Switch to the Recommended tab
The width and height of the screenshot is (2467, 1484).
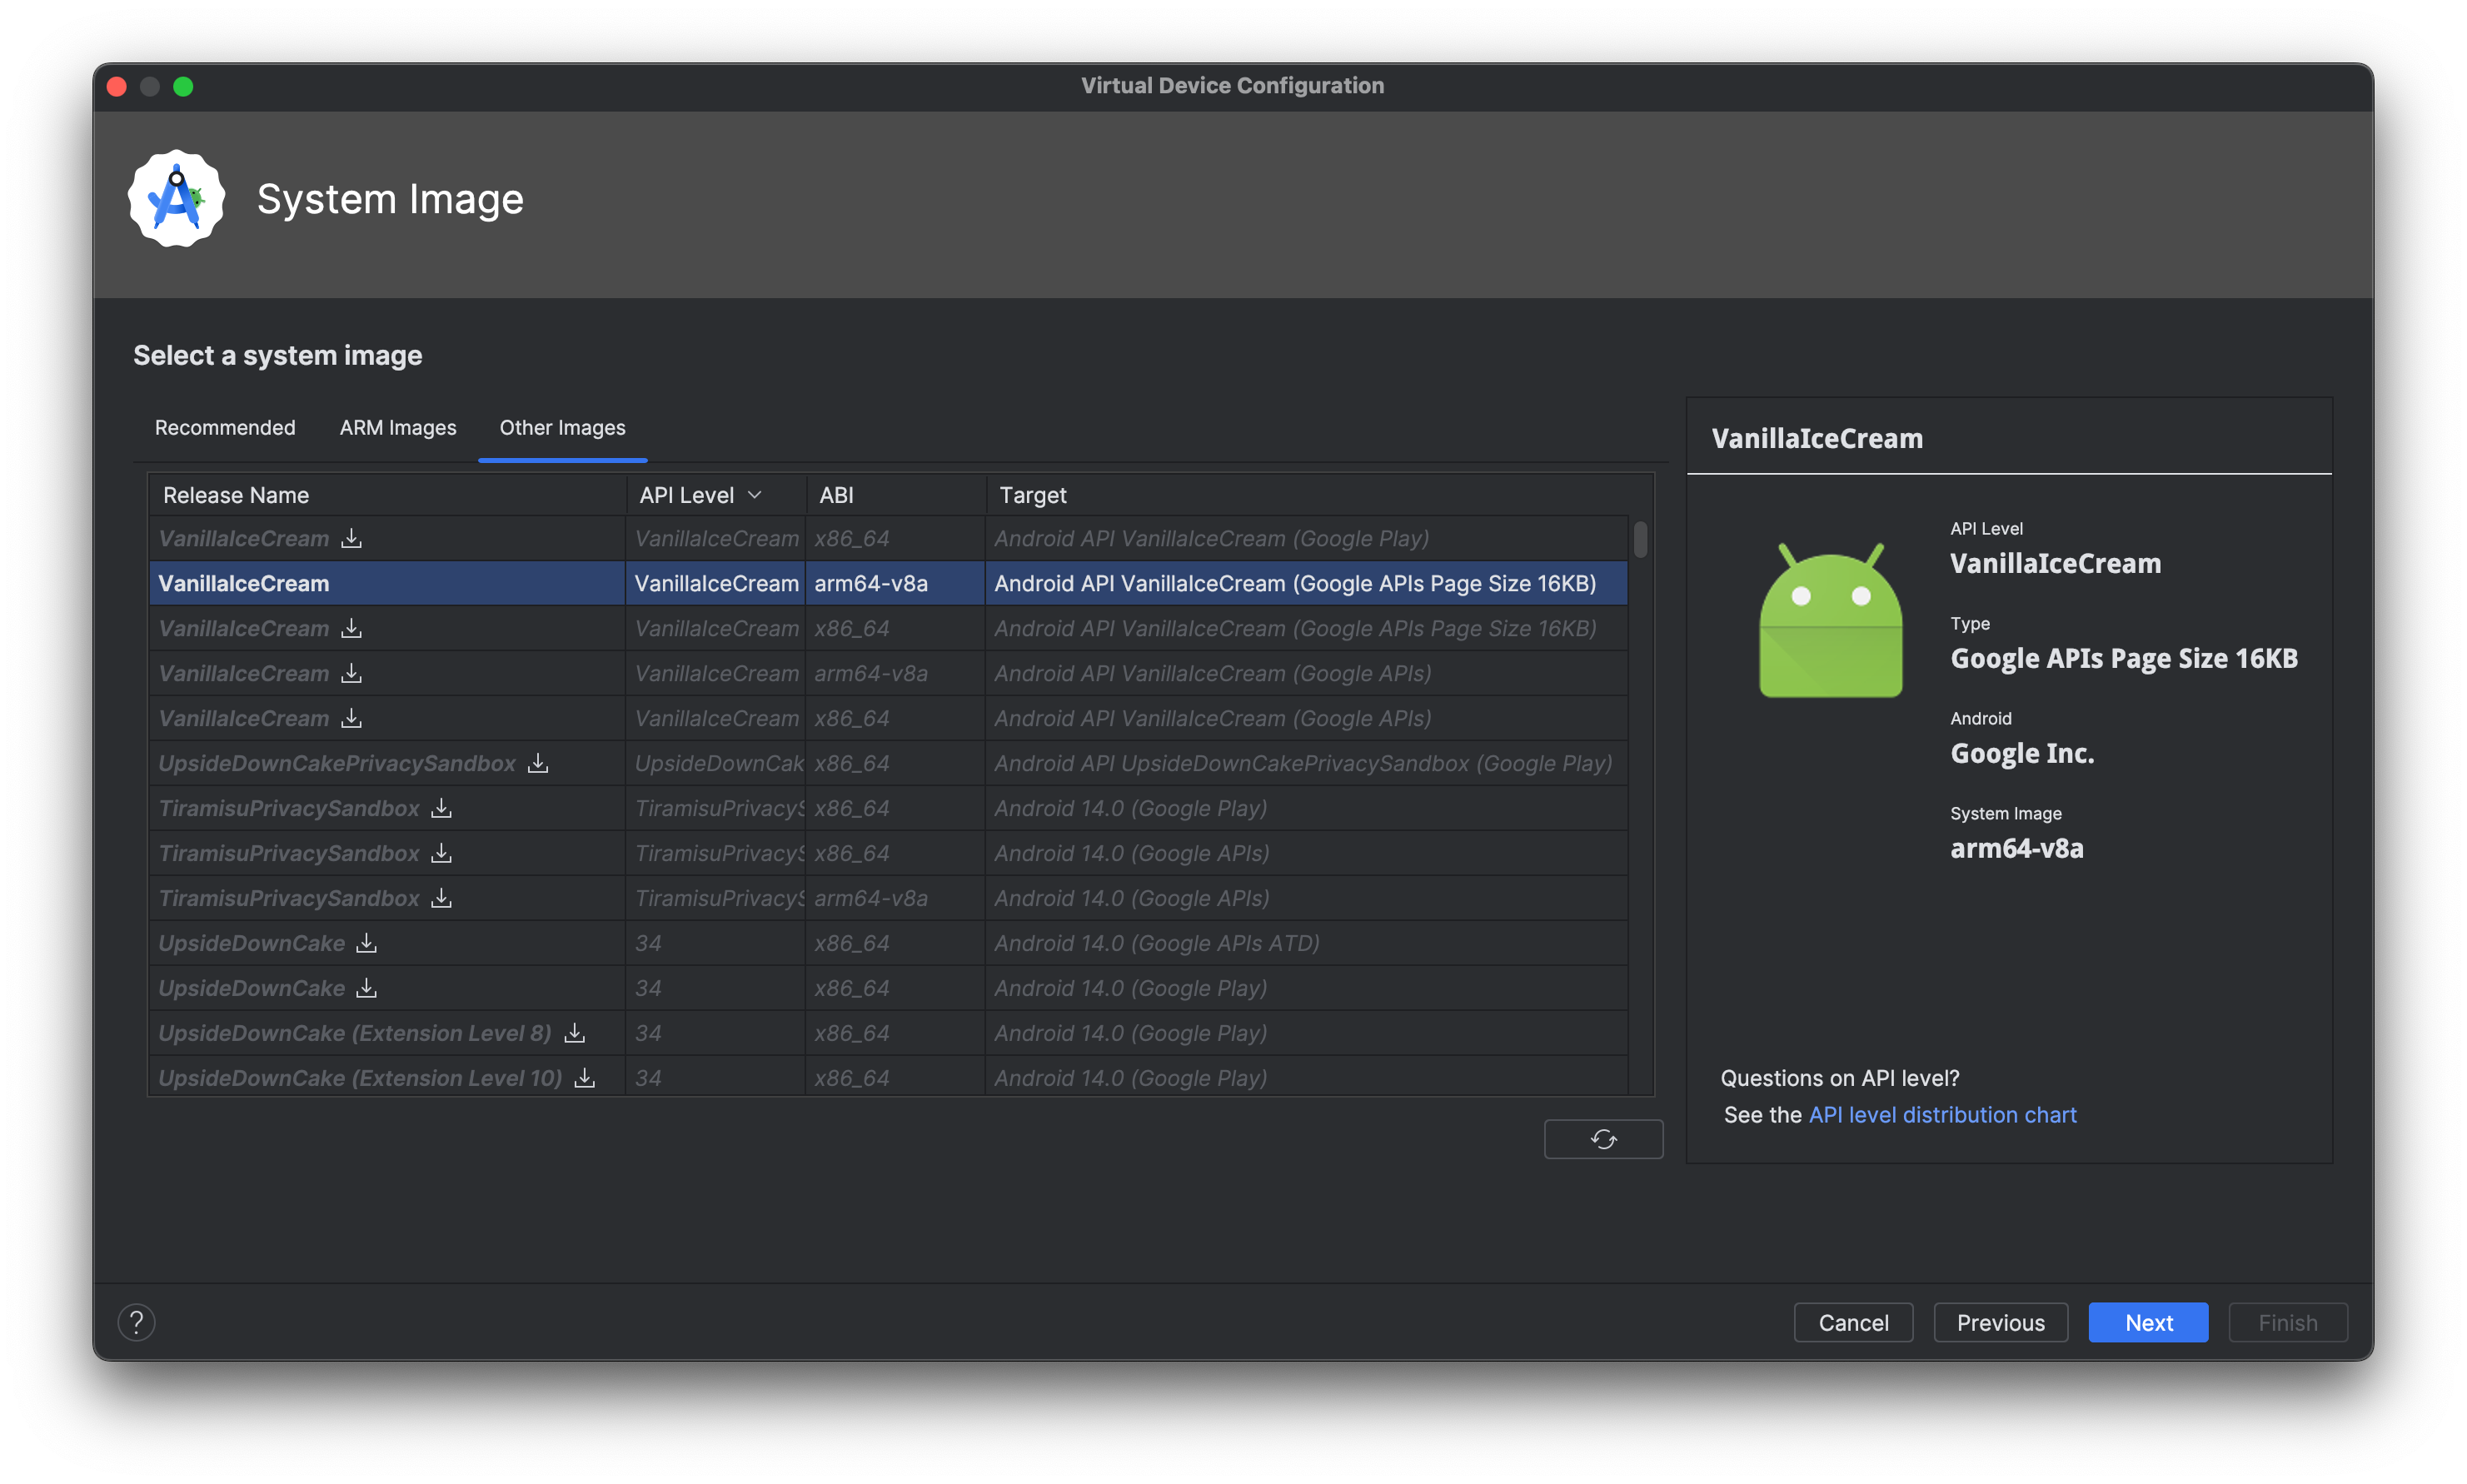coord(226,428)
